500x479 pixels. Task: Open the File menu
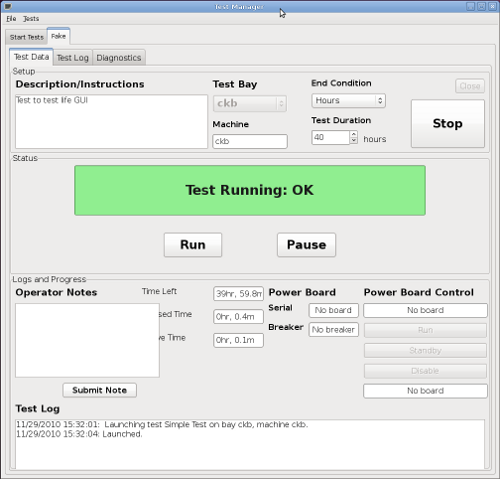(11, 19)
